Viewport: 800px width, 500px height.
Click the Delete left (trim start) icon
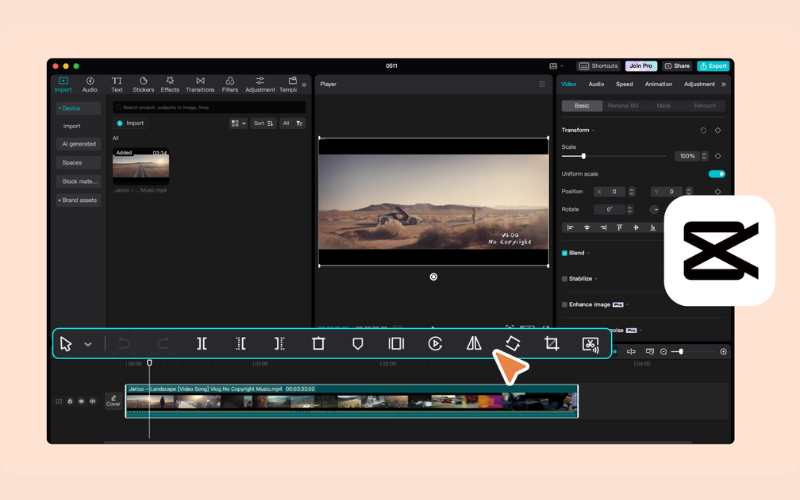pyautogui.click(x=241, y=344)
